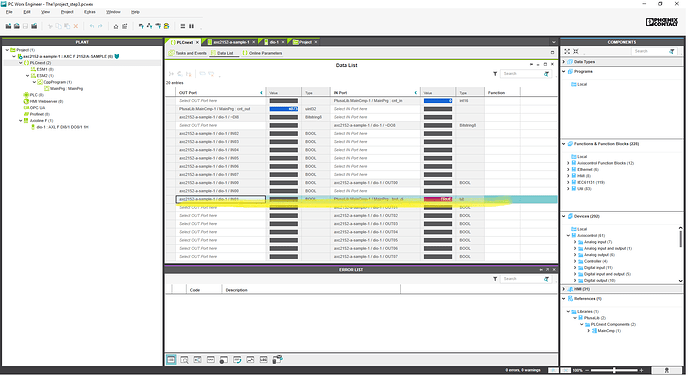This screenshot has height=376, width=690.
Task: Expand the Digital input (11) folder
Action: coord(575,268)
